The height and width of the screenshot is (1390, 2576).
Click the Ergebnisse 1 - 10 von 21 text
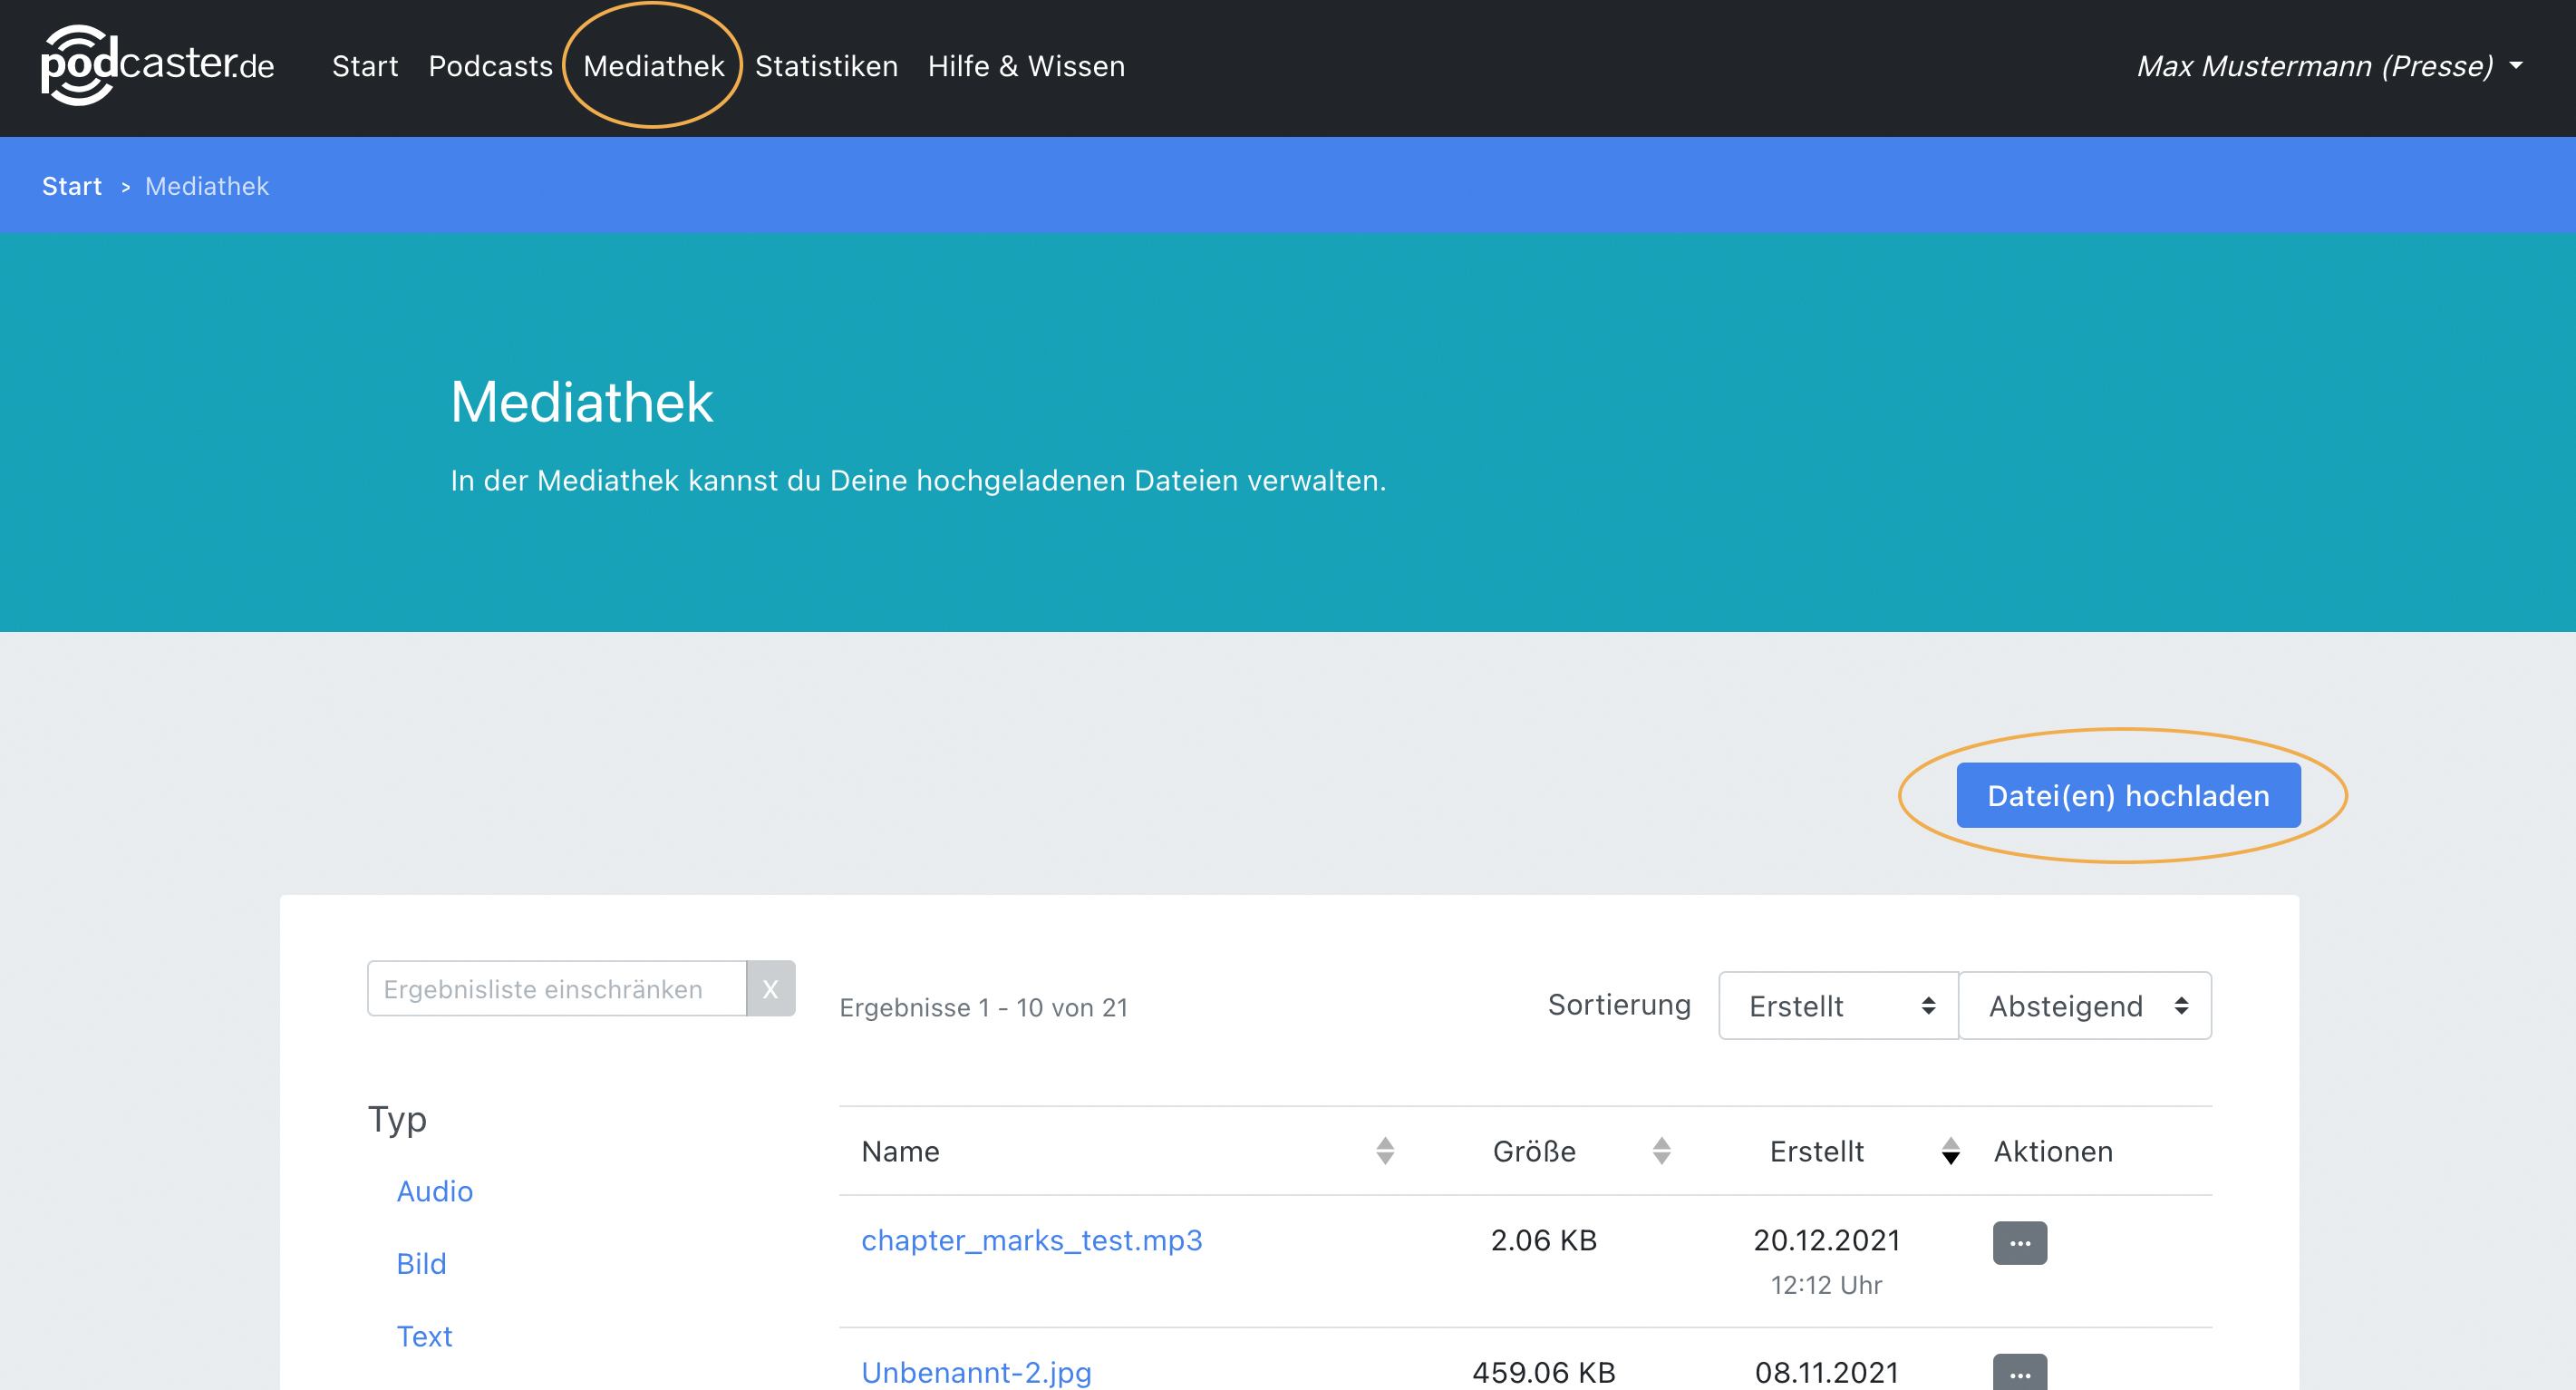[x=983, y=1007]
